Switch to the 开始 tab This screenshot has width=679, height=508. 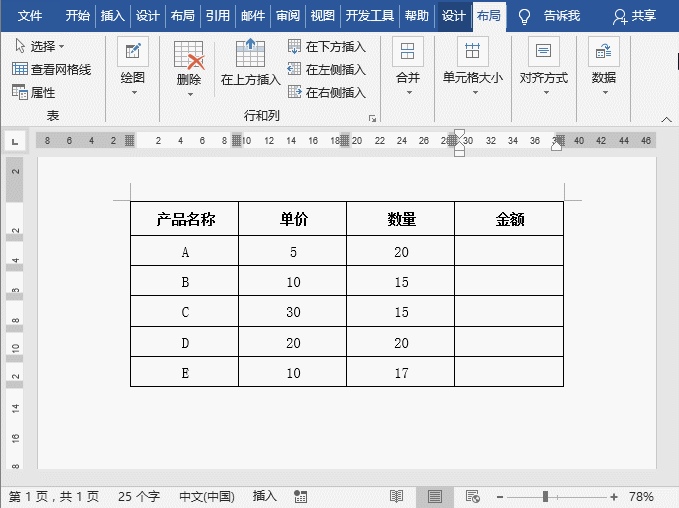click(78, 16)
